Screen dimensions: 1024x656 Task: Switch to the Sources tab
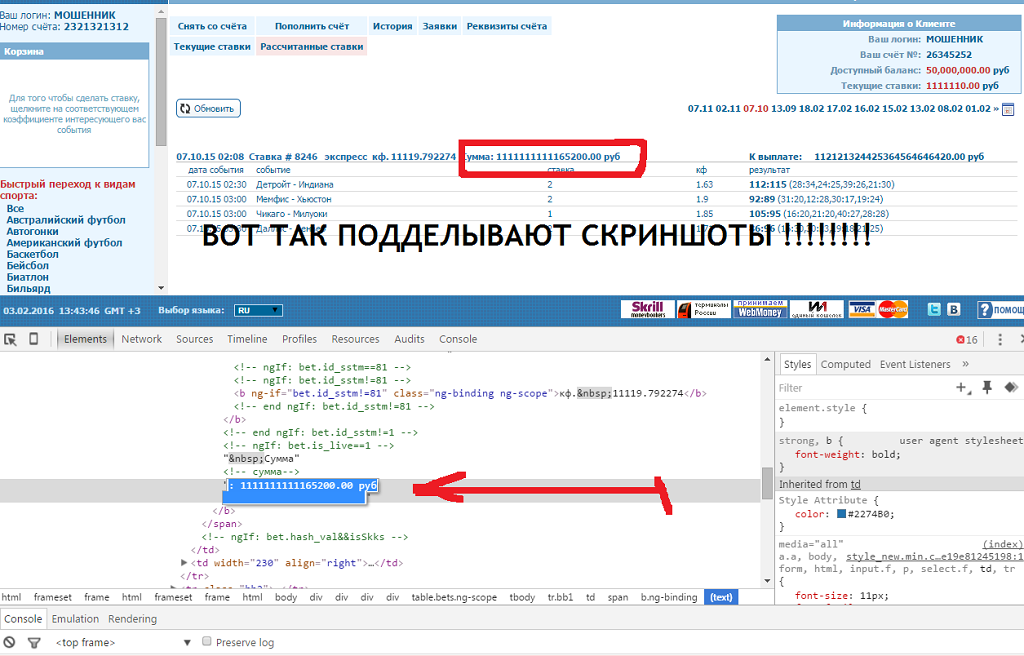pyautogui.click(x=195, y=339)
